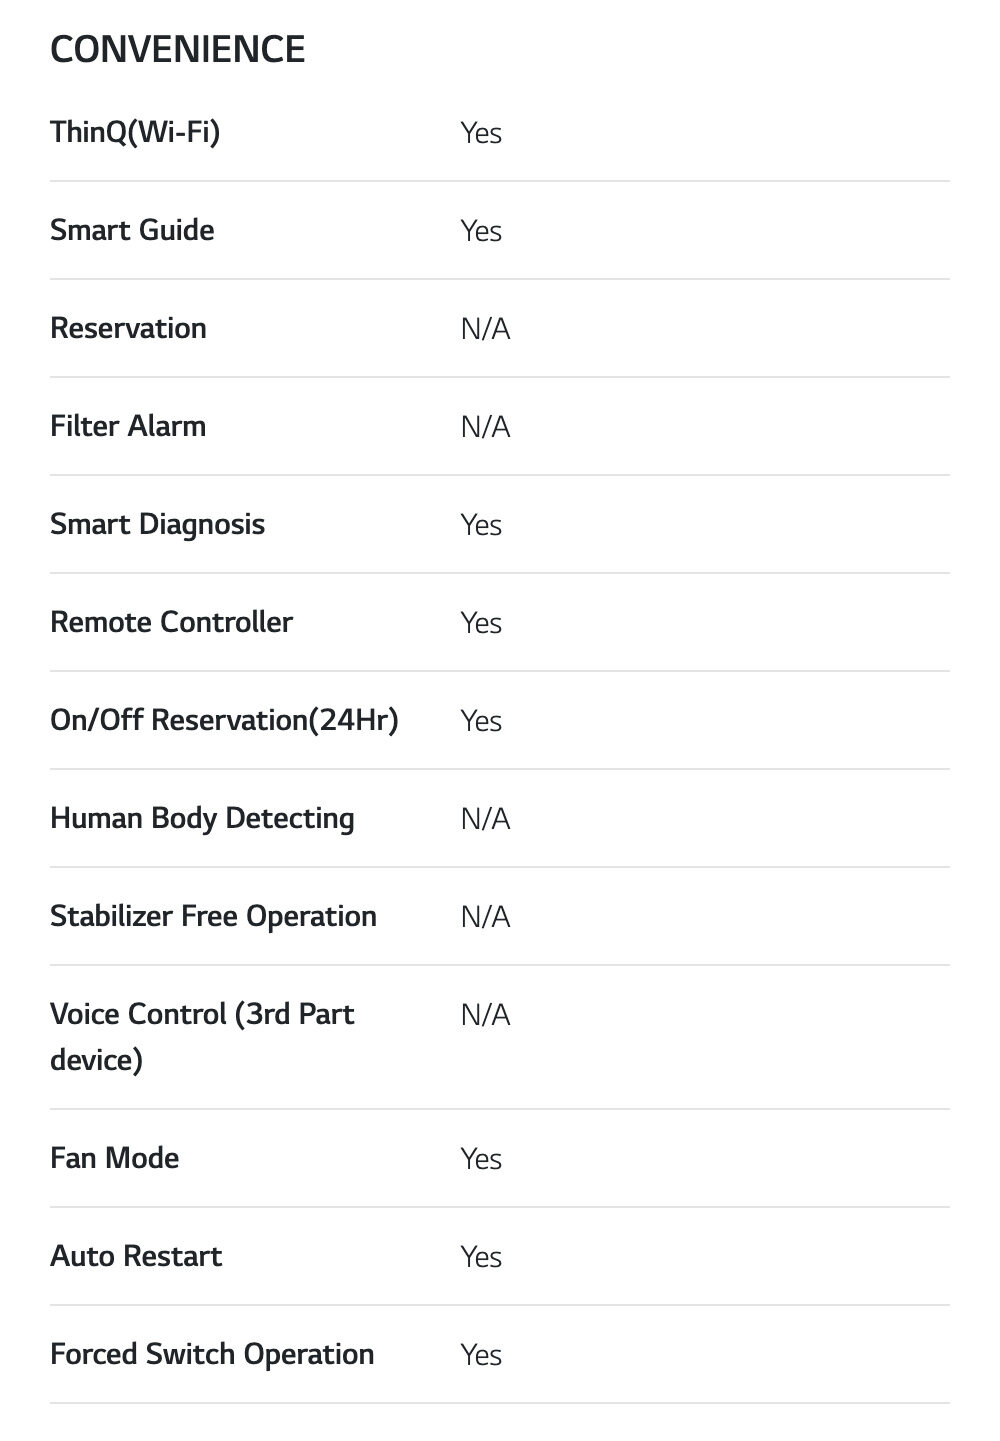Click the Voice Control (3rd Part device) label
Screen dimensions: 1000x1441
click(x=202, y=1036)
